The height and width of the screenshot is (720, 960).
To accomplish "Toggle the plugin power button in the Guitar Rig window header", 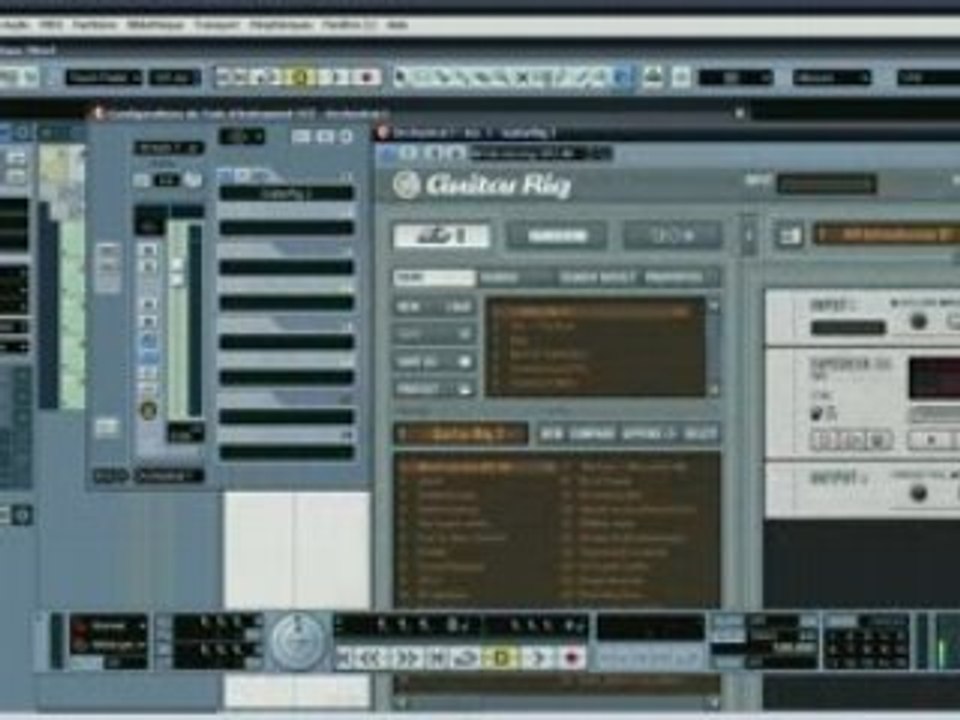I will 388,153.
